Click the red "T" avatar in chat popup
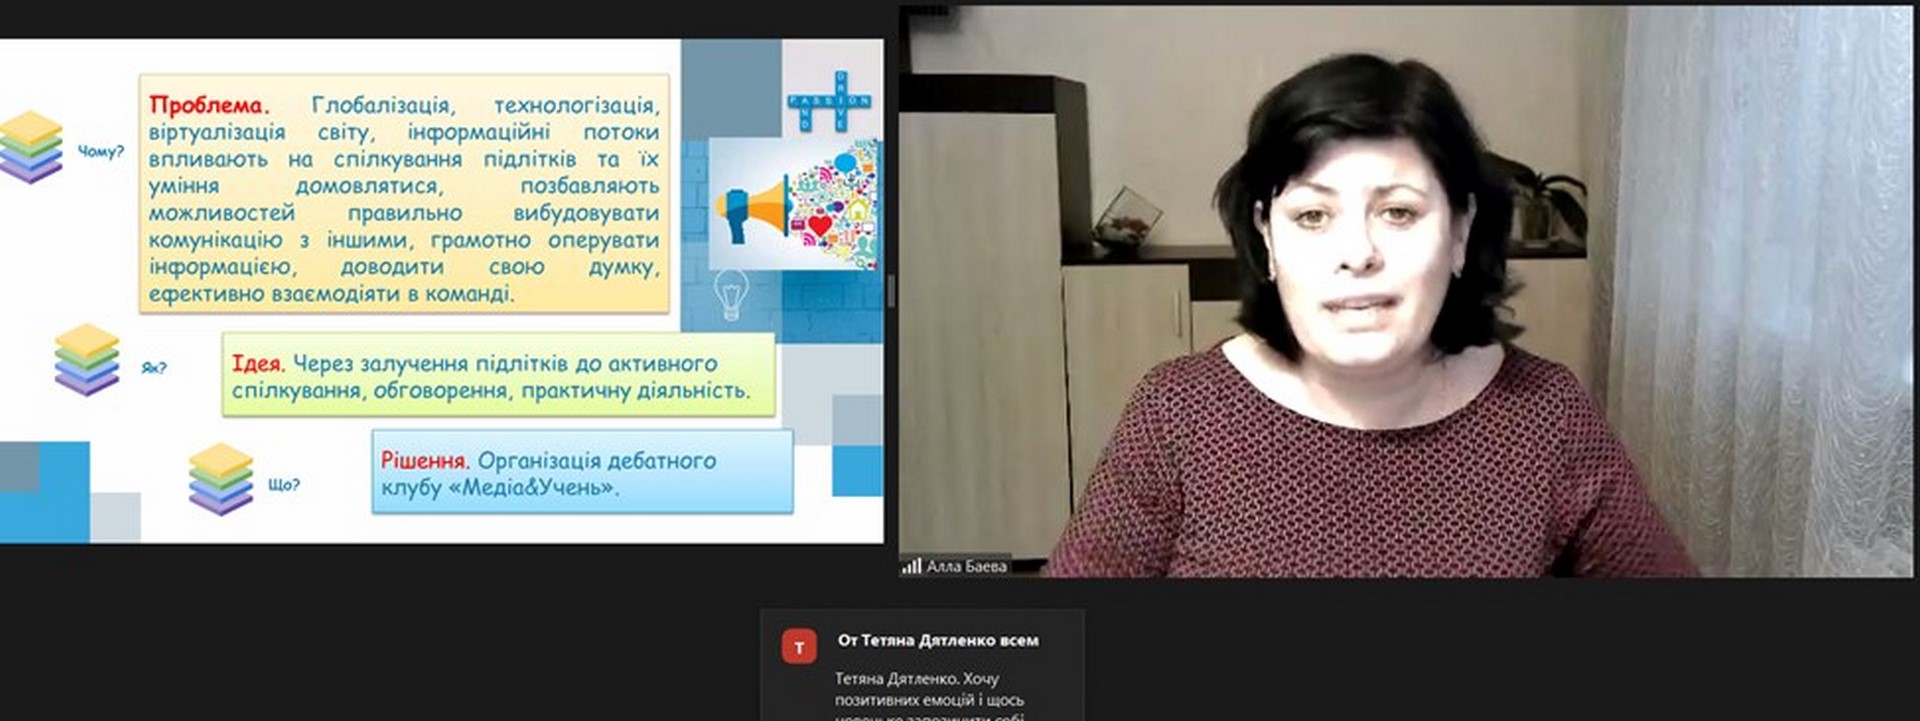The width and height of the screenshot is (1920, 721). pos(798,647)
